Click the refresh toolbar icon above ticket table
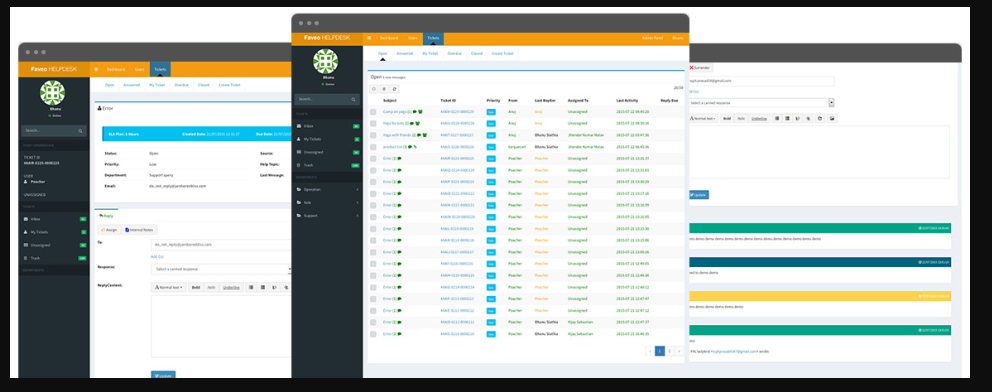Screen dimensions: 992x392 (395, 89)
